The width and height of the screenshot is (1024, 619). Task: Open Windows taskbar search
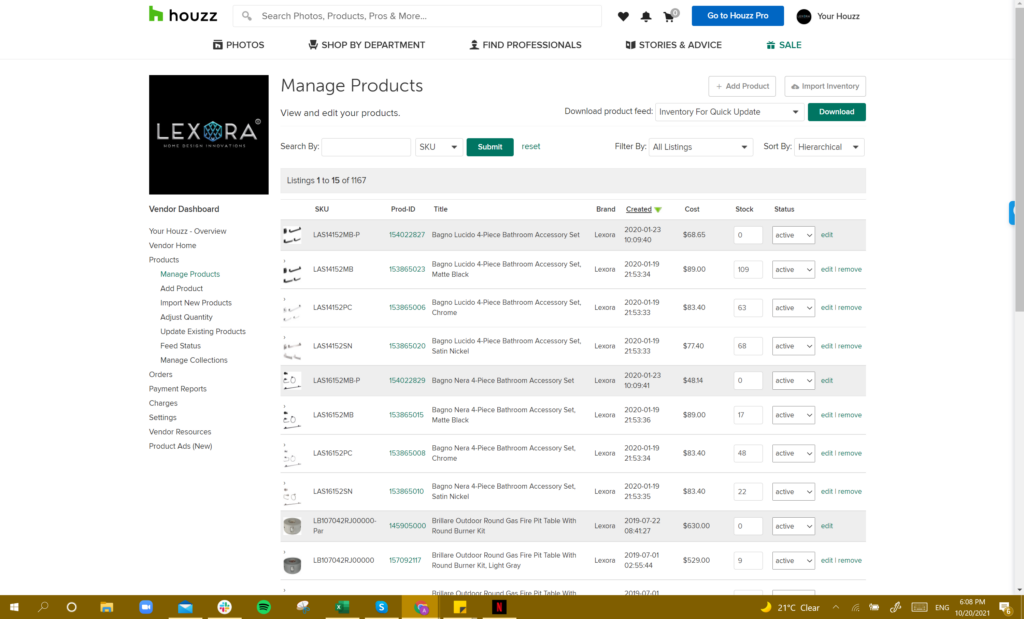(x=43, y=607)
